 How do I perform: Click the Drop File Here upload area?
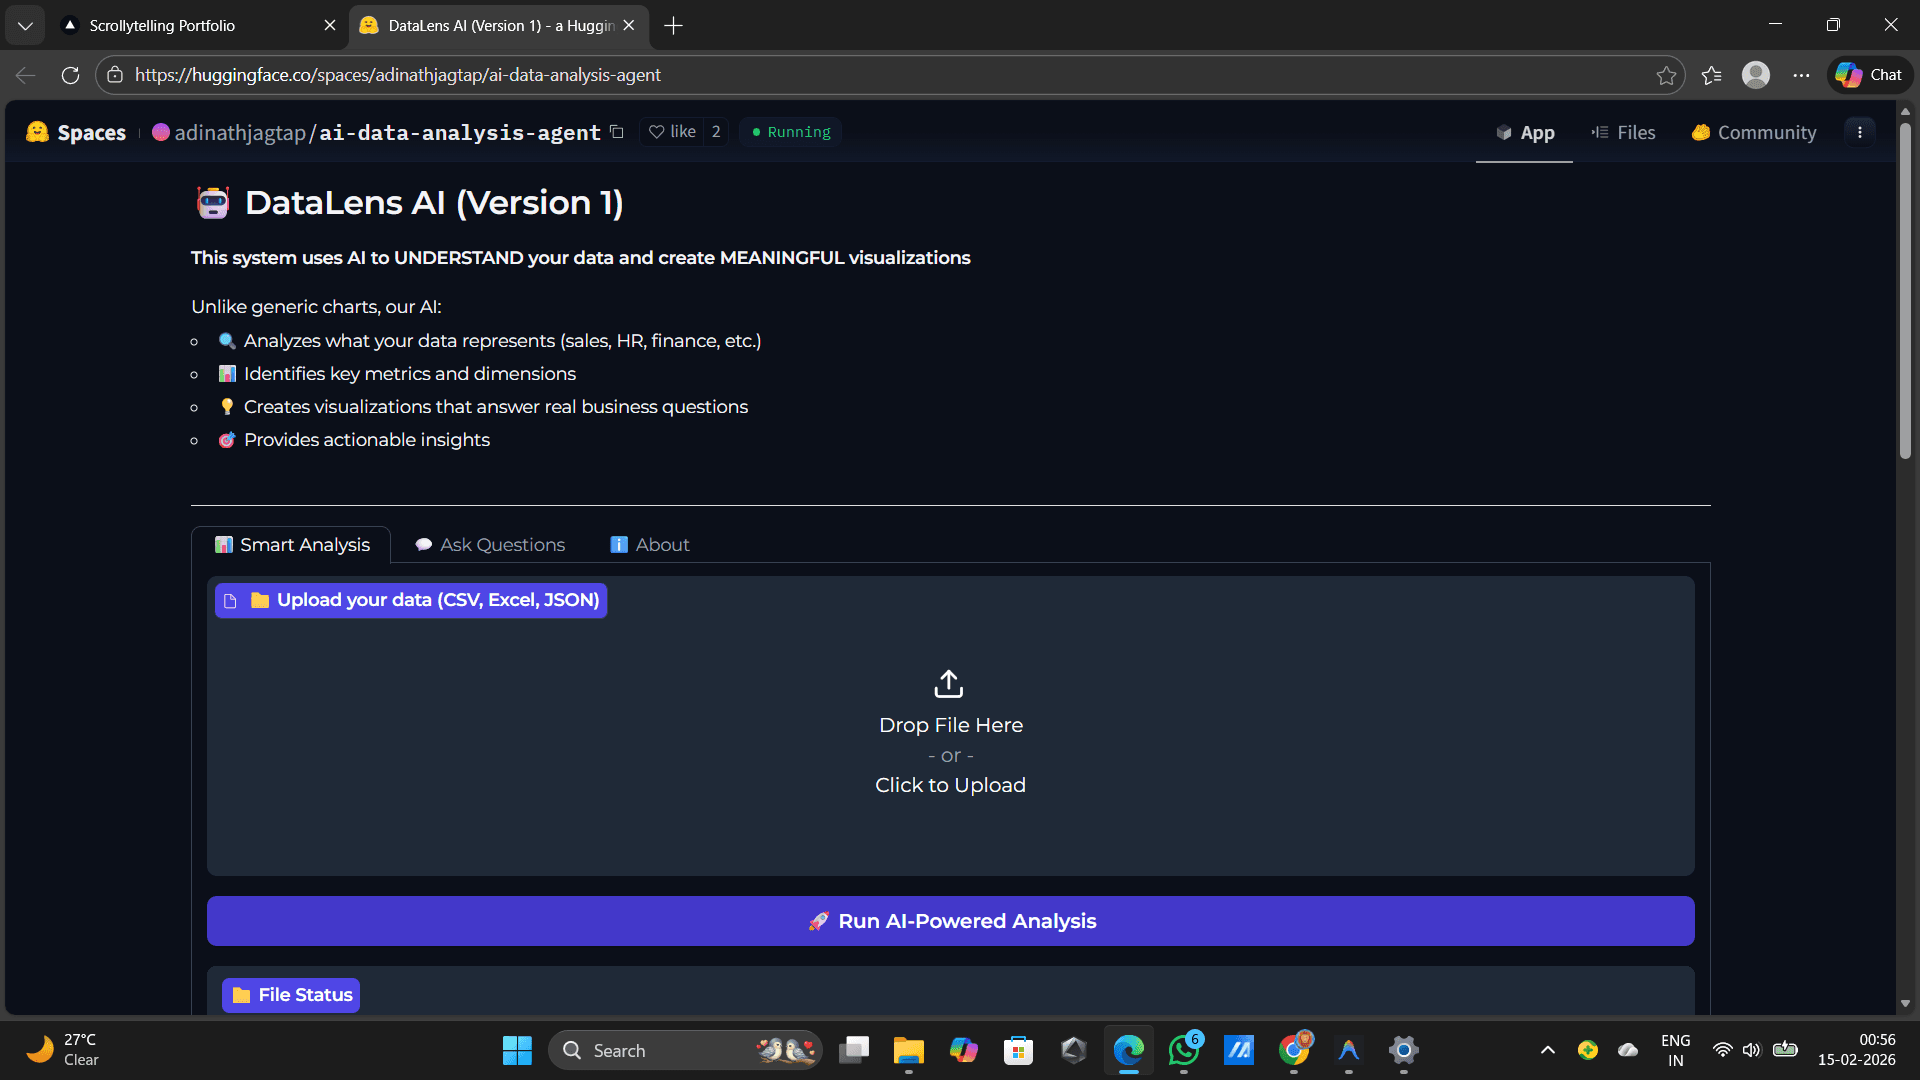(951, 725)
